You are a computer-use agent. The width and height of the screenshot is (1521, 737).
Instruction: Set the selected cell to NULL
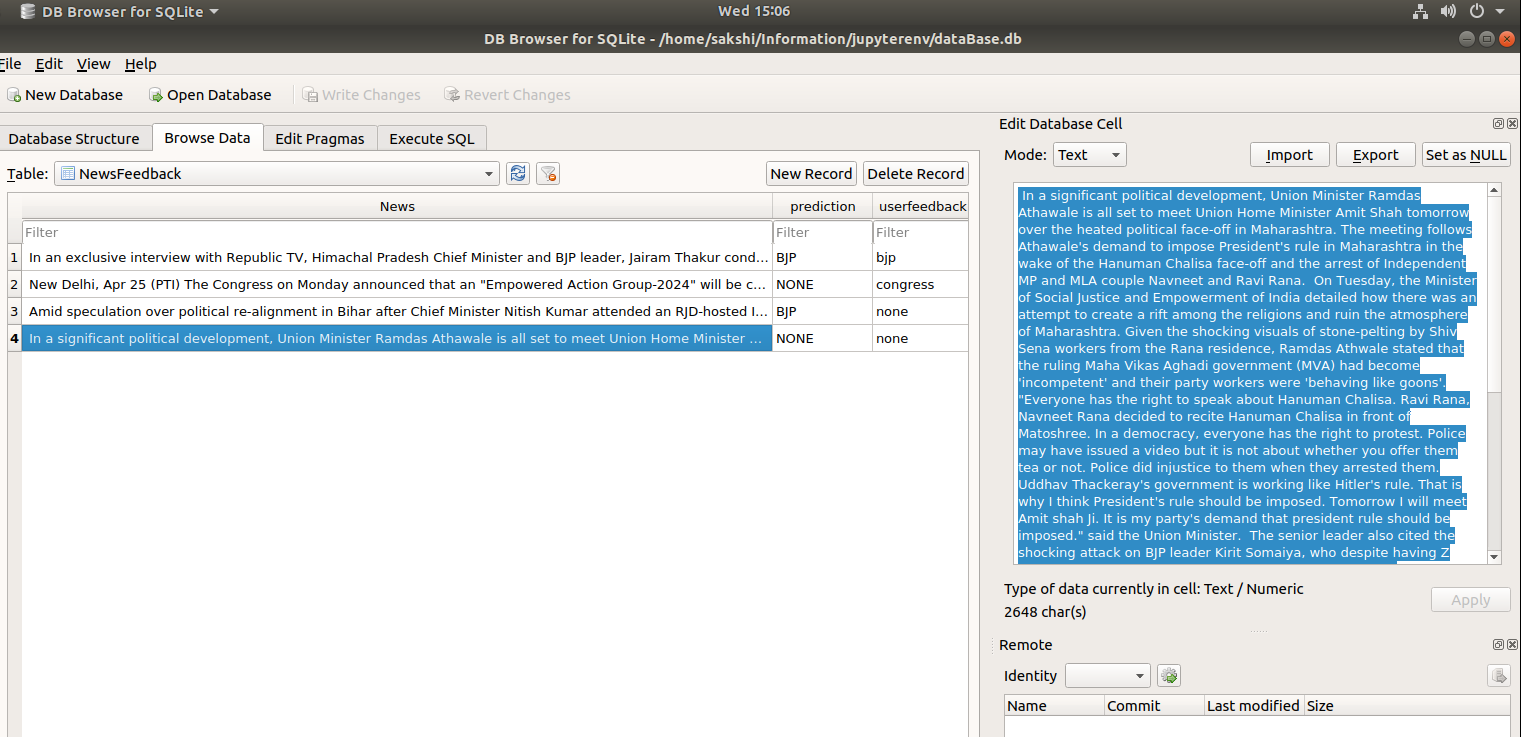1466,154
